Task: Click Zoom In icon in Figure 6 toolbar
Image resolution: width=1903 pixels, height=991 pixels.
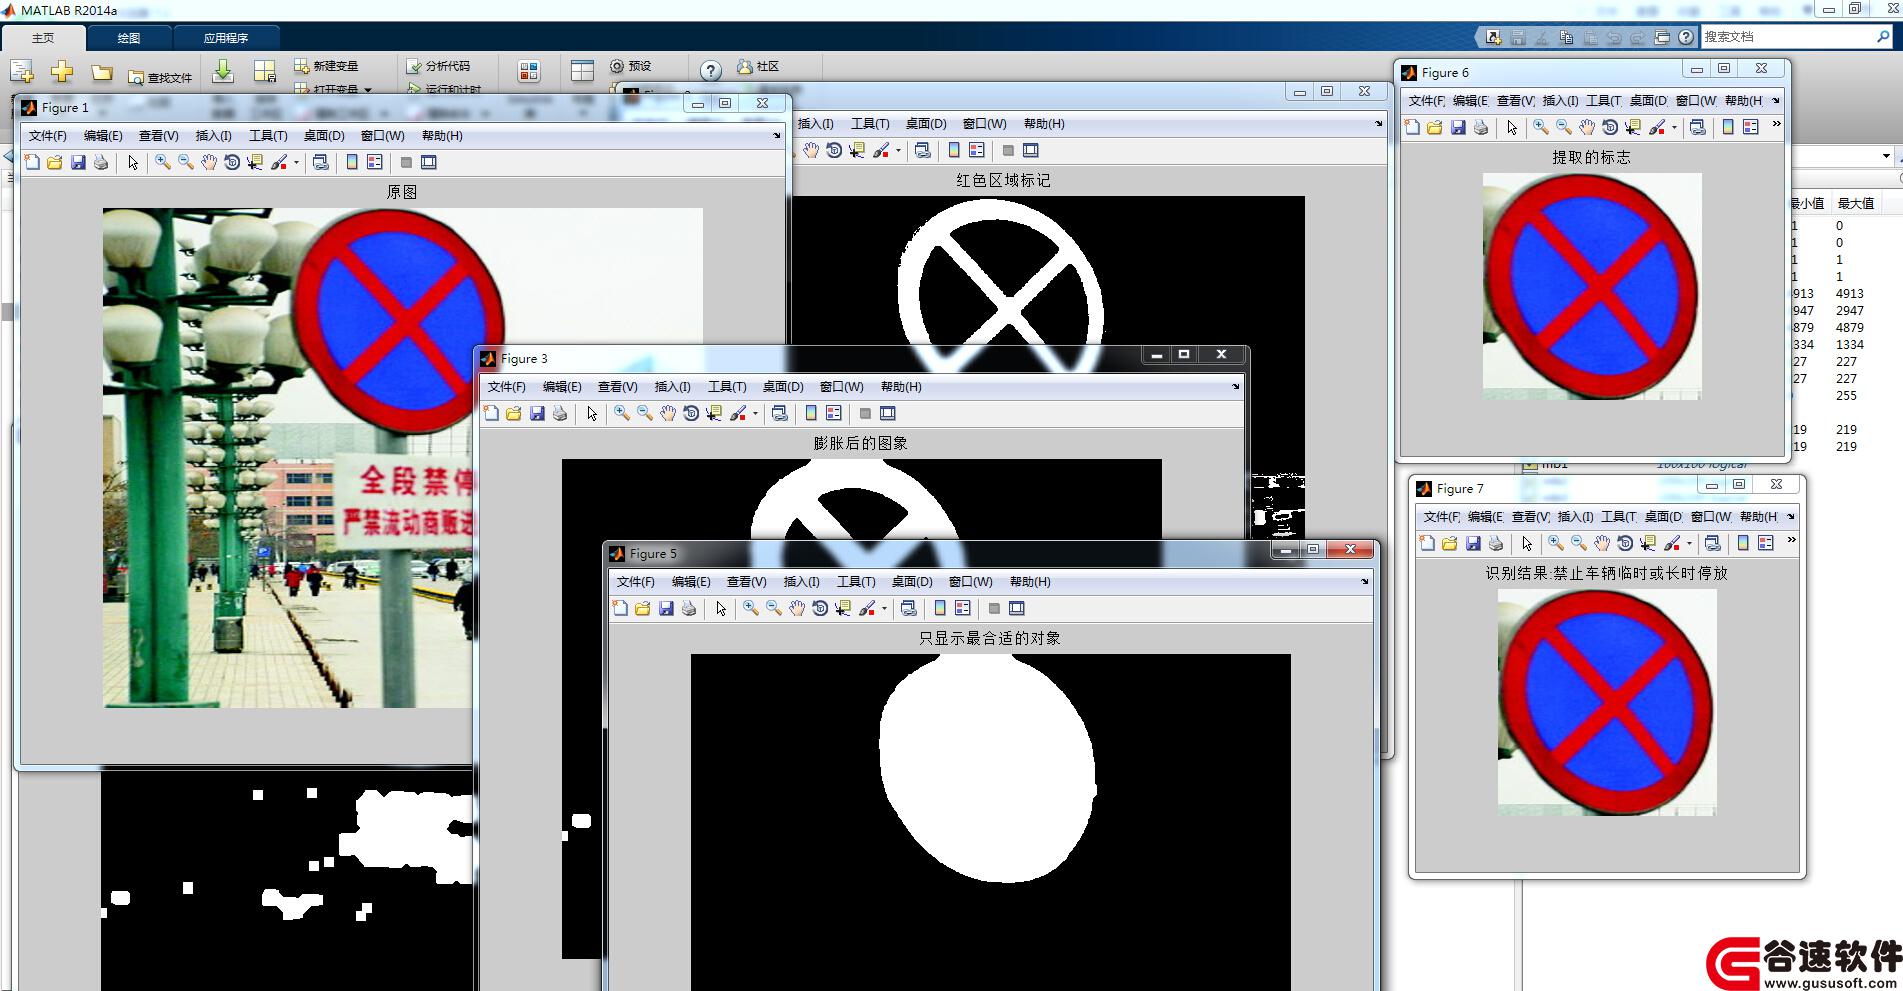Action: tap(1541, 127)
